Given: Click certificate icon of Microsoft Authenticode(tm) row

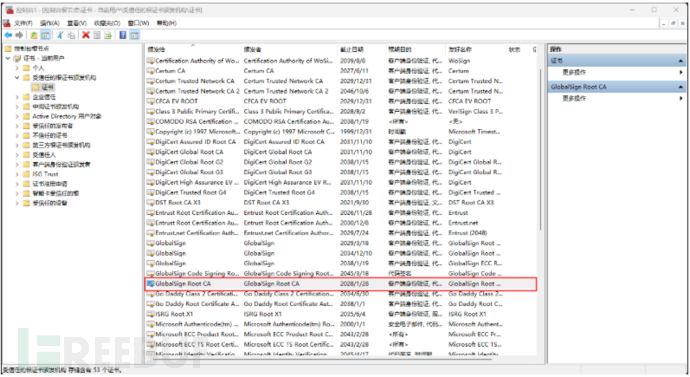Looking at the screenshot, I should pyautogui.click(x=150, y=324).
